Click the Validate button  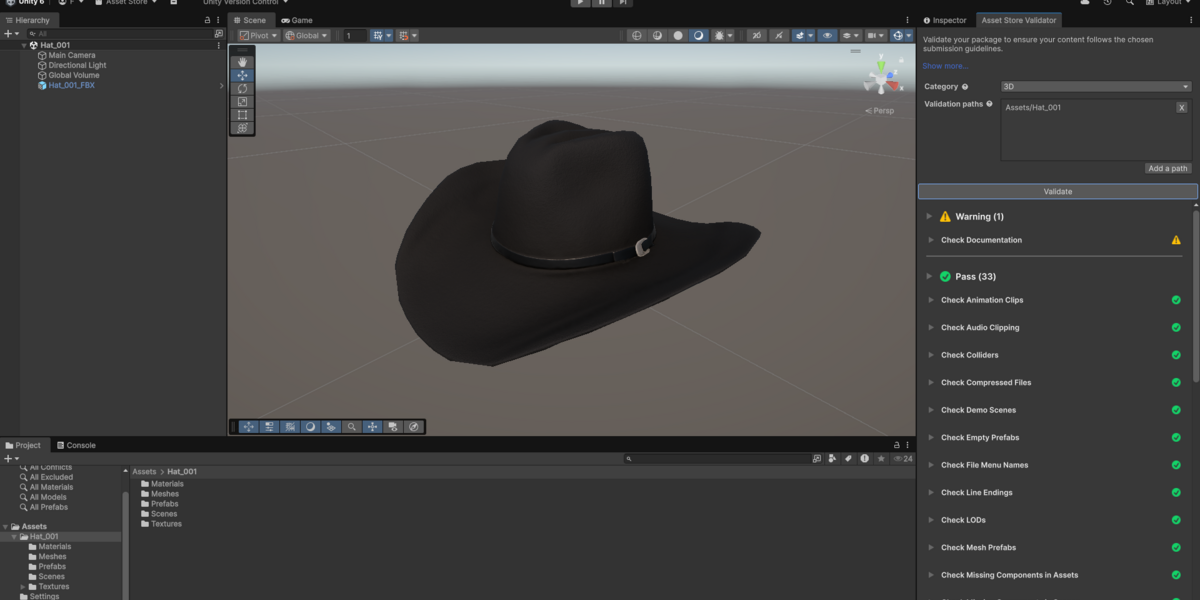1057,191
